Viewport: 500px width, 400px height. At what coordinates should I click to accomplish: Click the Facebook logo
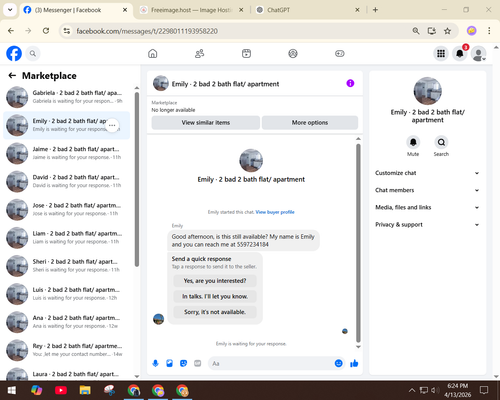[x=14, y=53]
